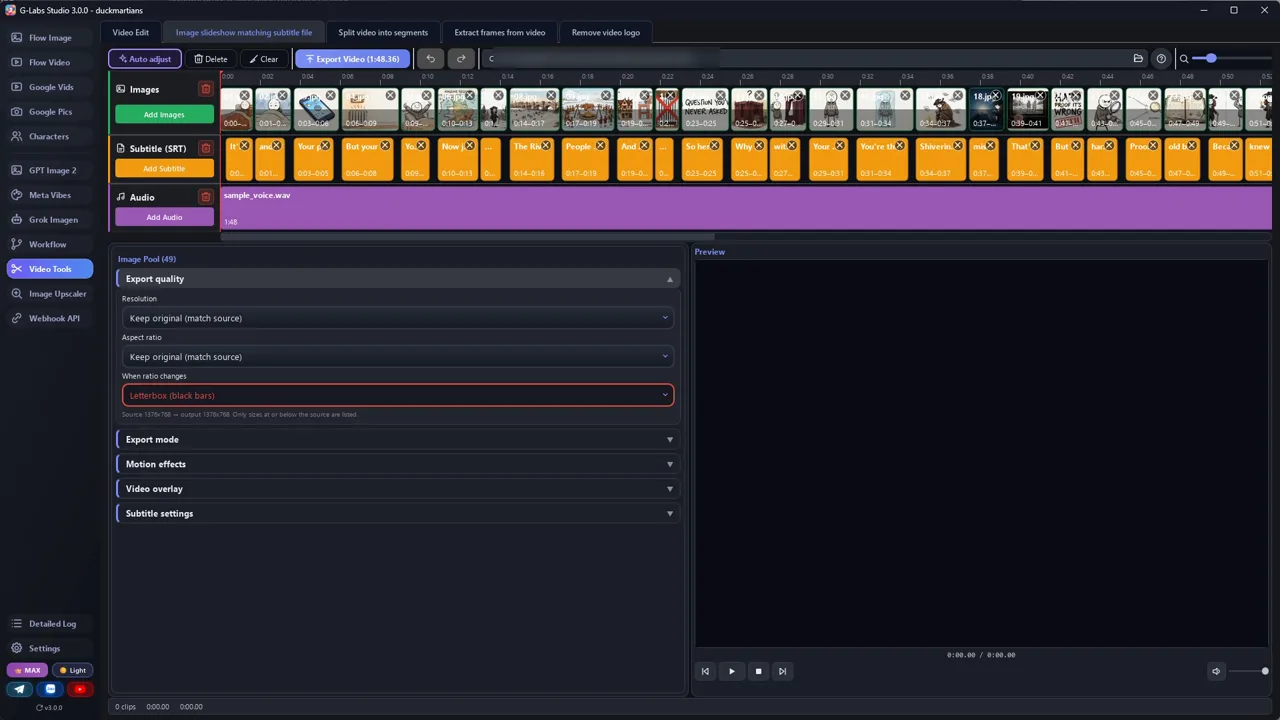Collapse the Export quality section
The image size is (1280, 720).
tap(398, 279)
